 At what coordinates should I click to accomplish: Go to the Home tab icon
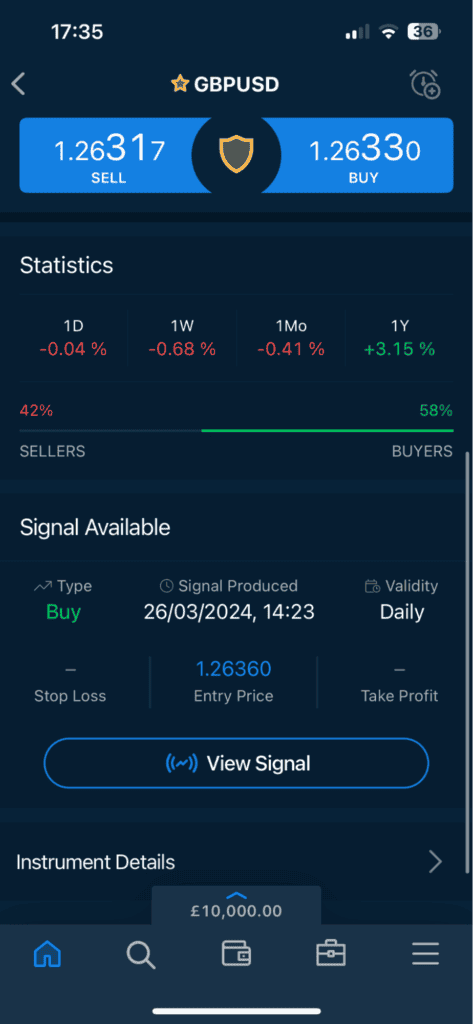tap(47, 954)
